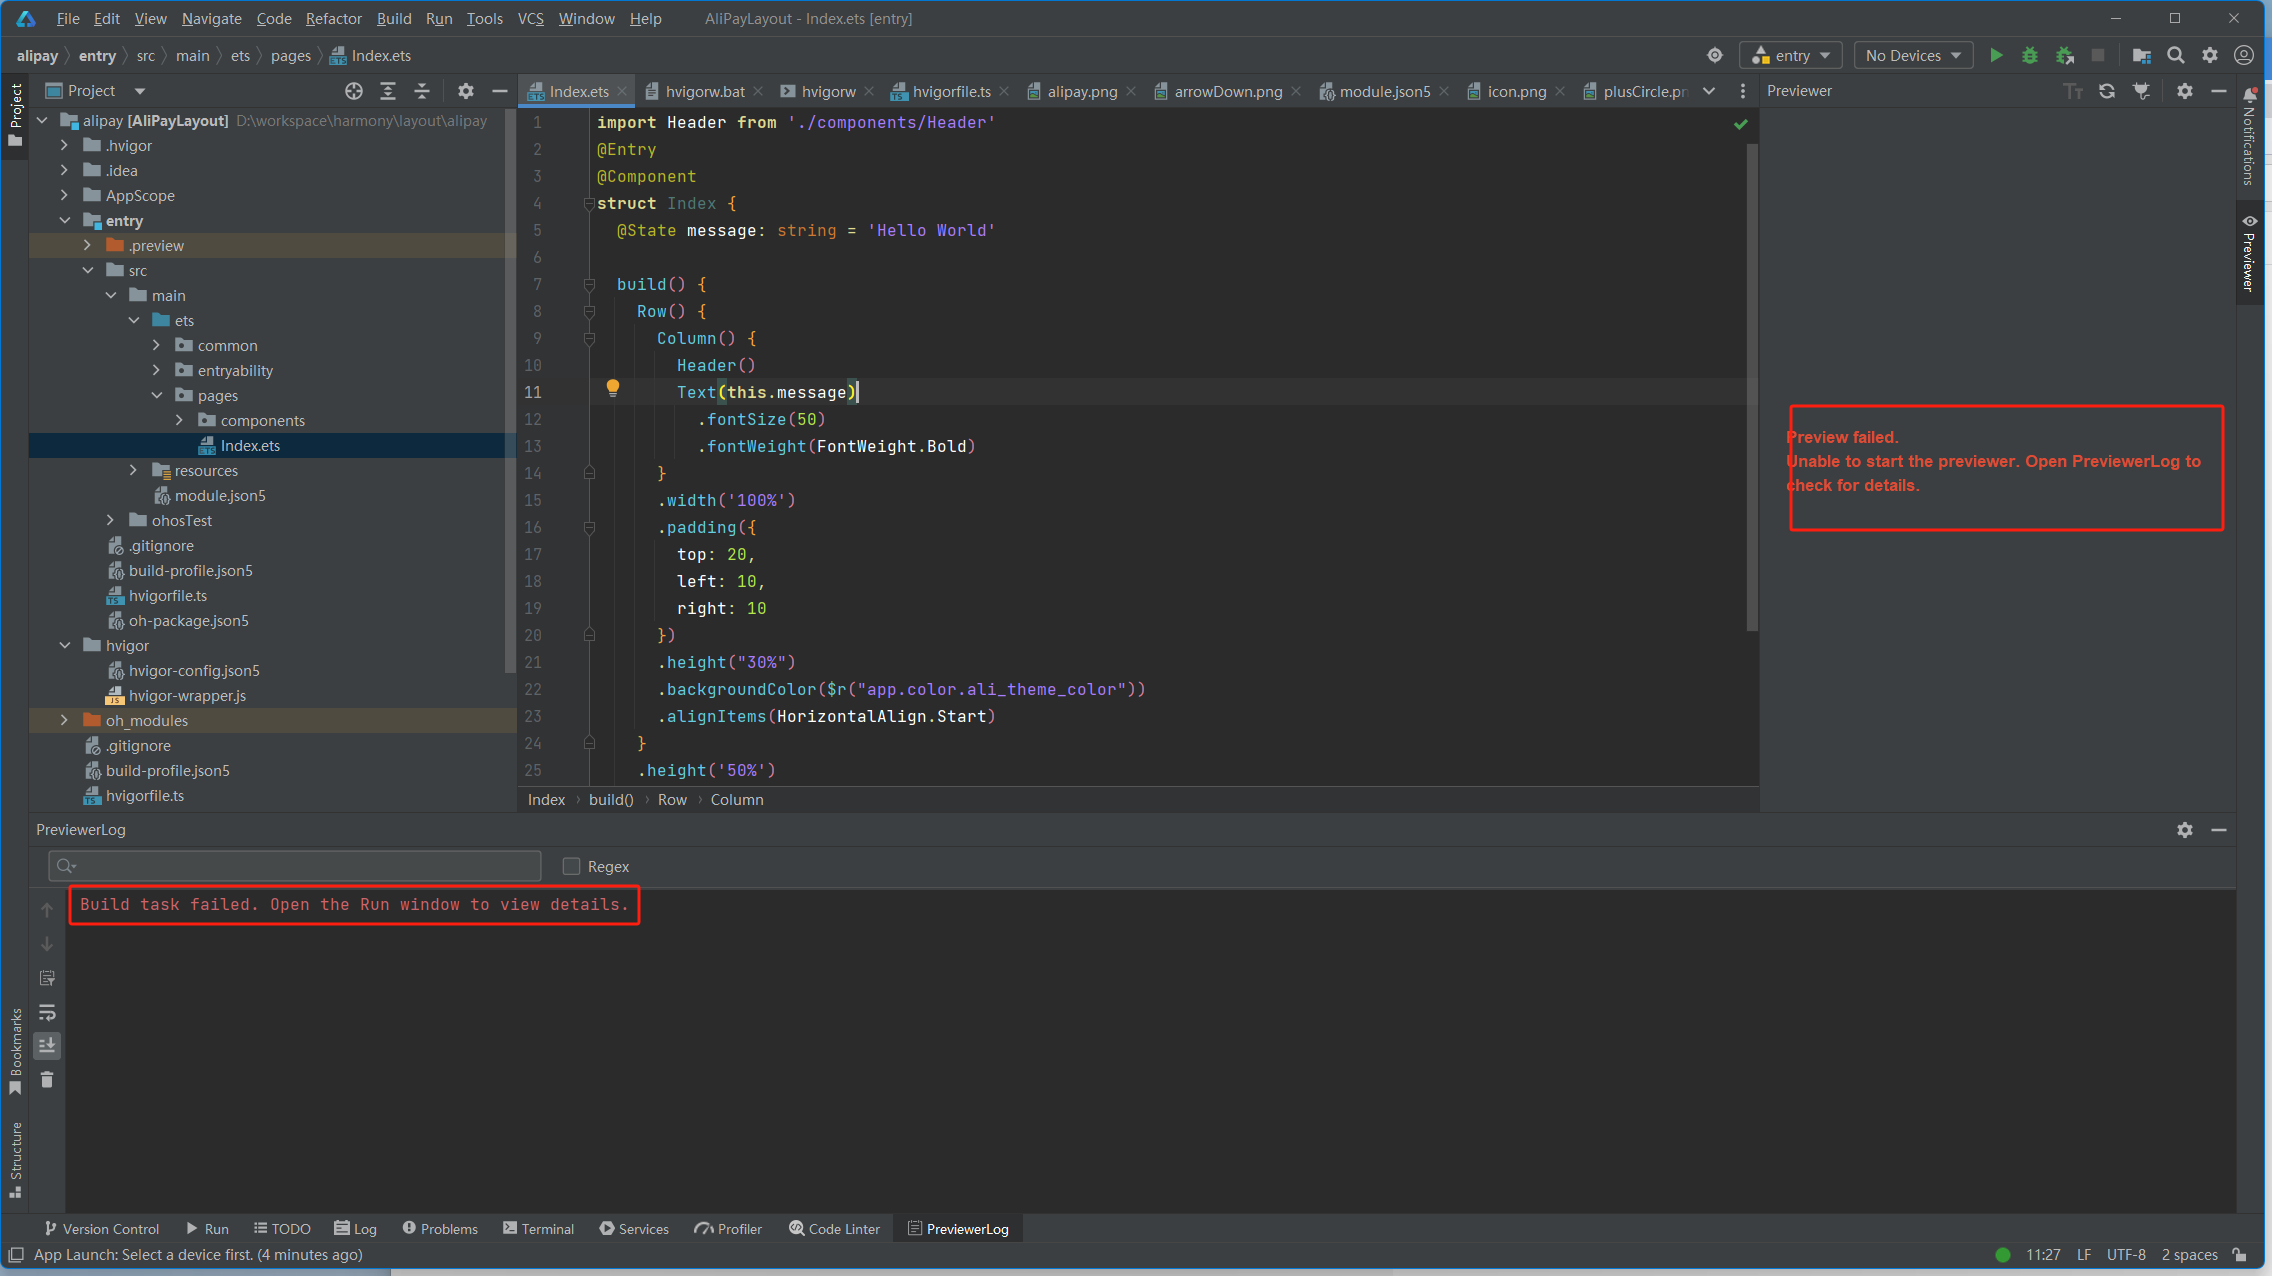Image resolution: width=2272 pixels, height=1276 pixels.
Task: Open the Code Linter tool window
Action: [x=834, y=1229]
